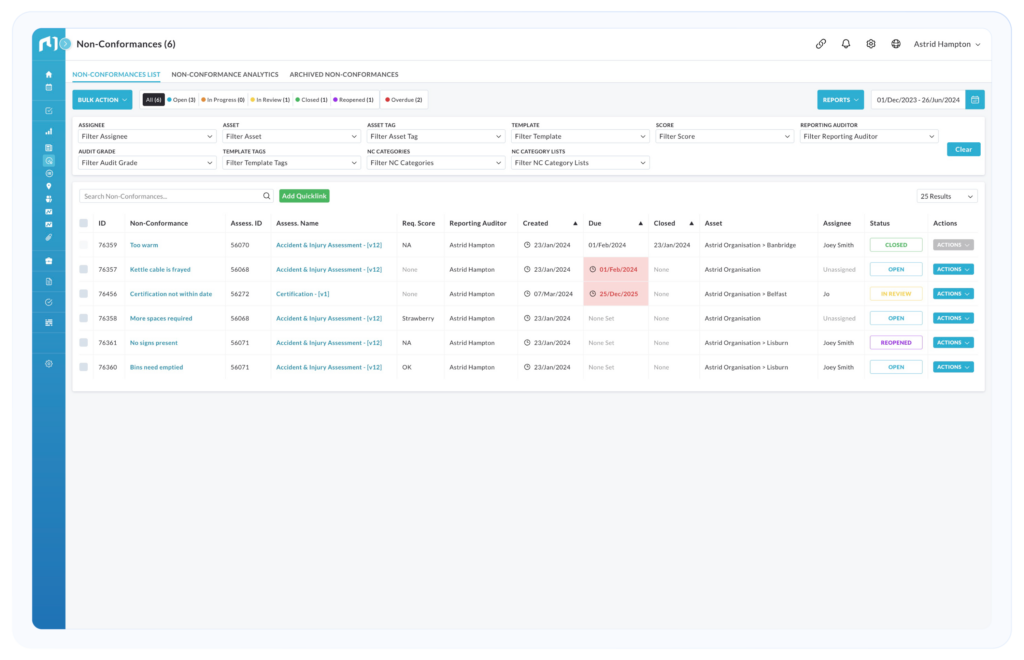Open the calendar icon in the left sidebar
This screenshot has width=1024, height=660.
[x=49, y=87]
